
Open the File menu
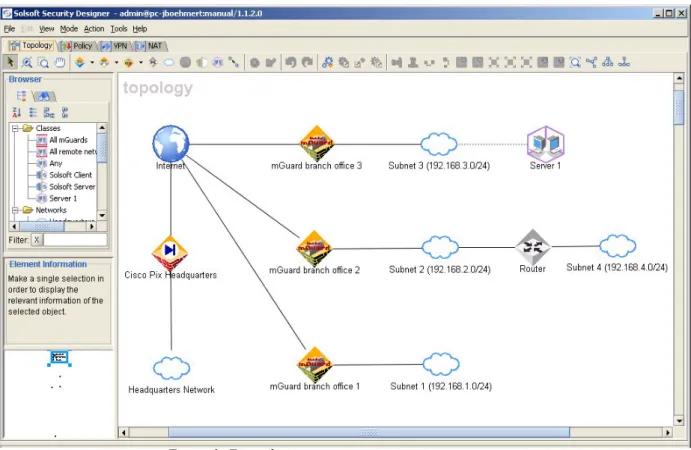tap(9, 29)
